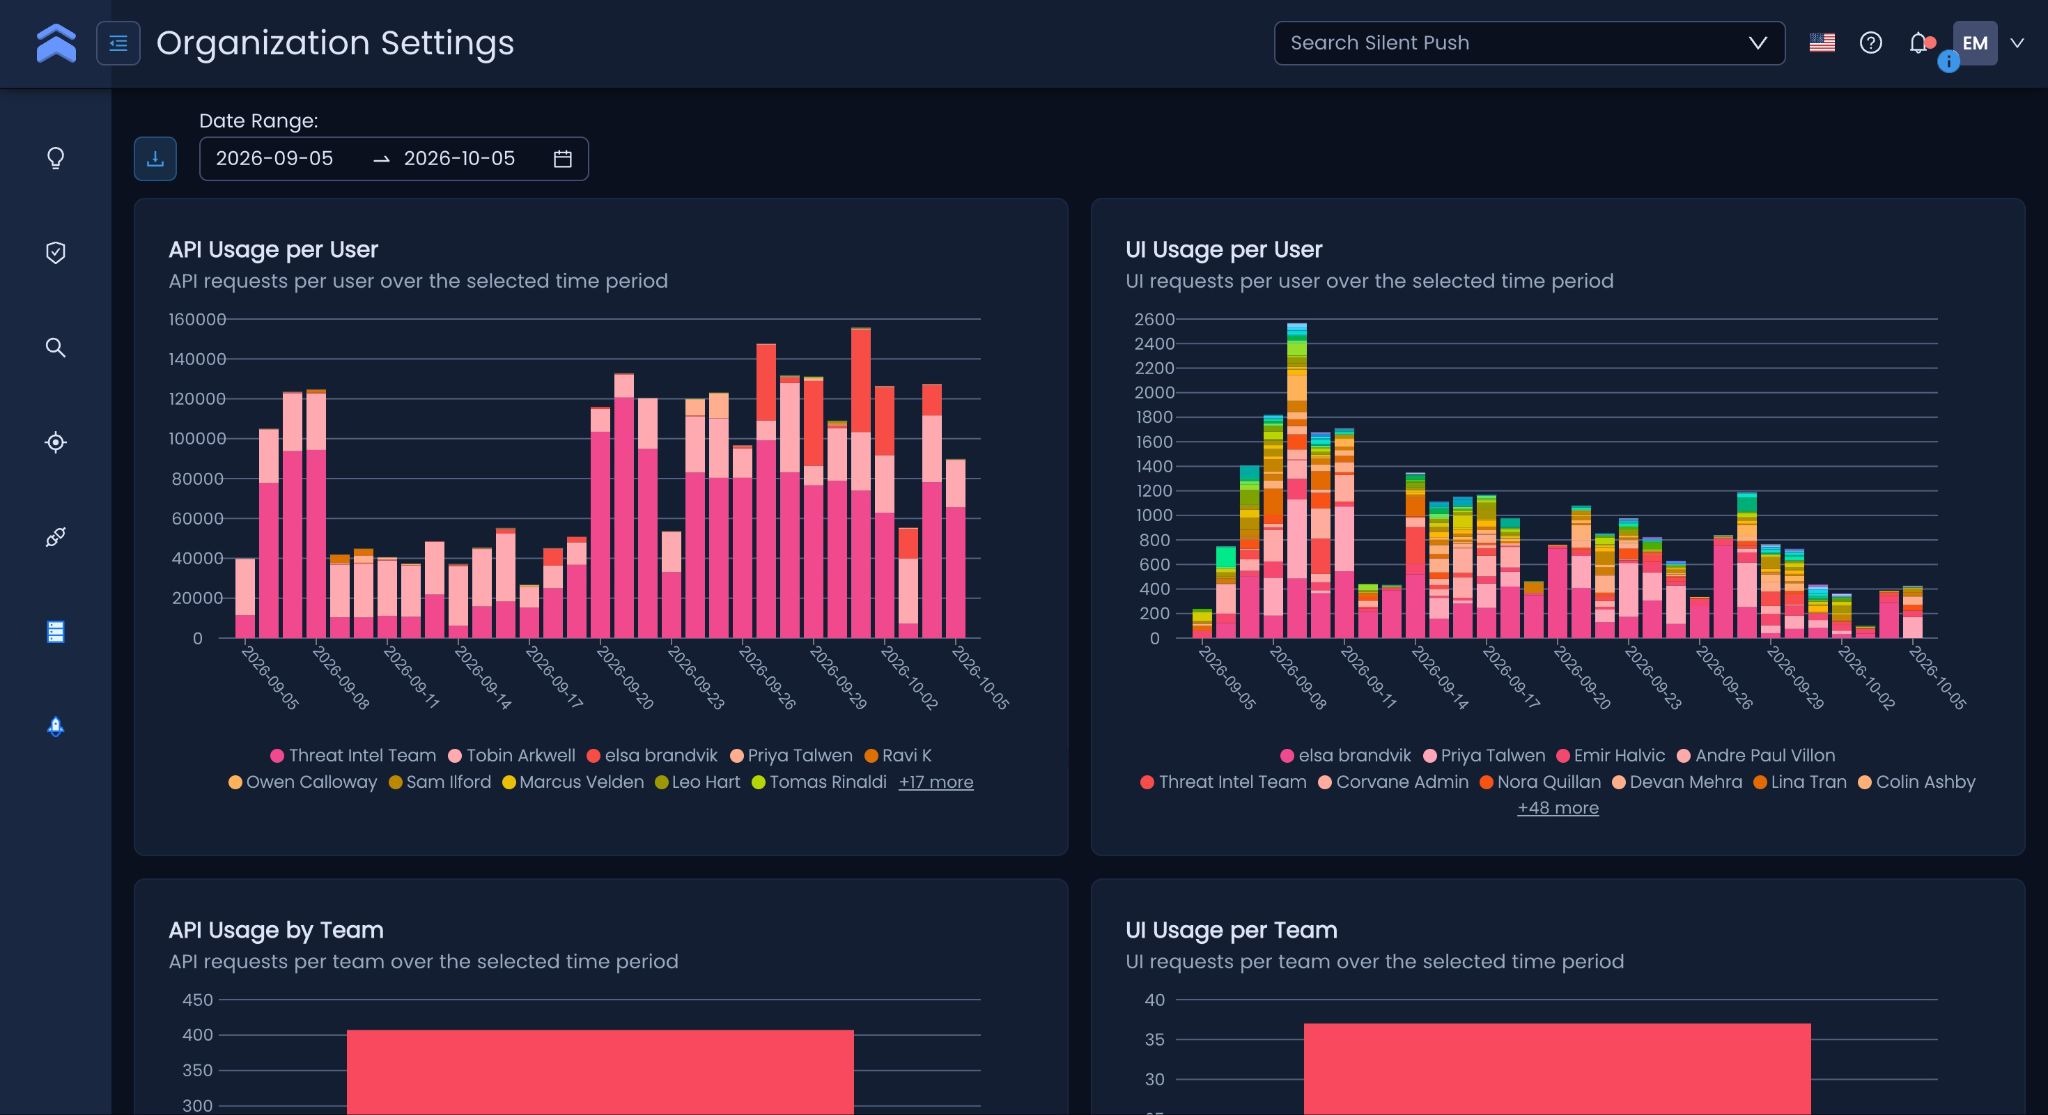Click the Organization Settings title
Image resolution: width=2048 pixels, height=1115 pixels.
pos(335,43)
